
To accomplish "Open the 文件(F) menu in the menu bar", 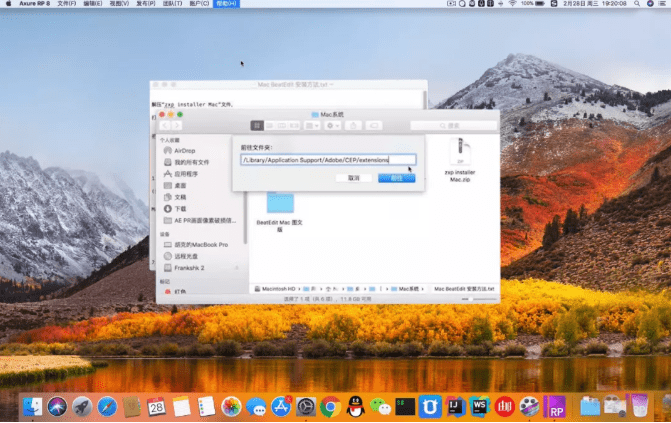I will pos(67,3).
